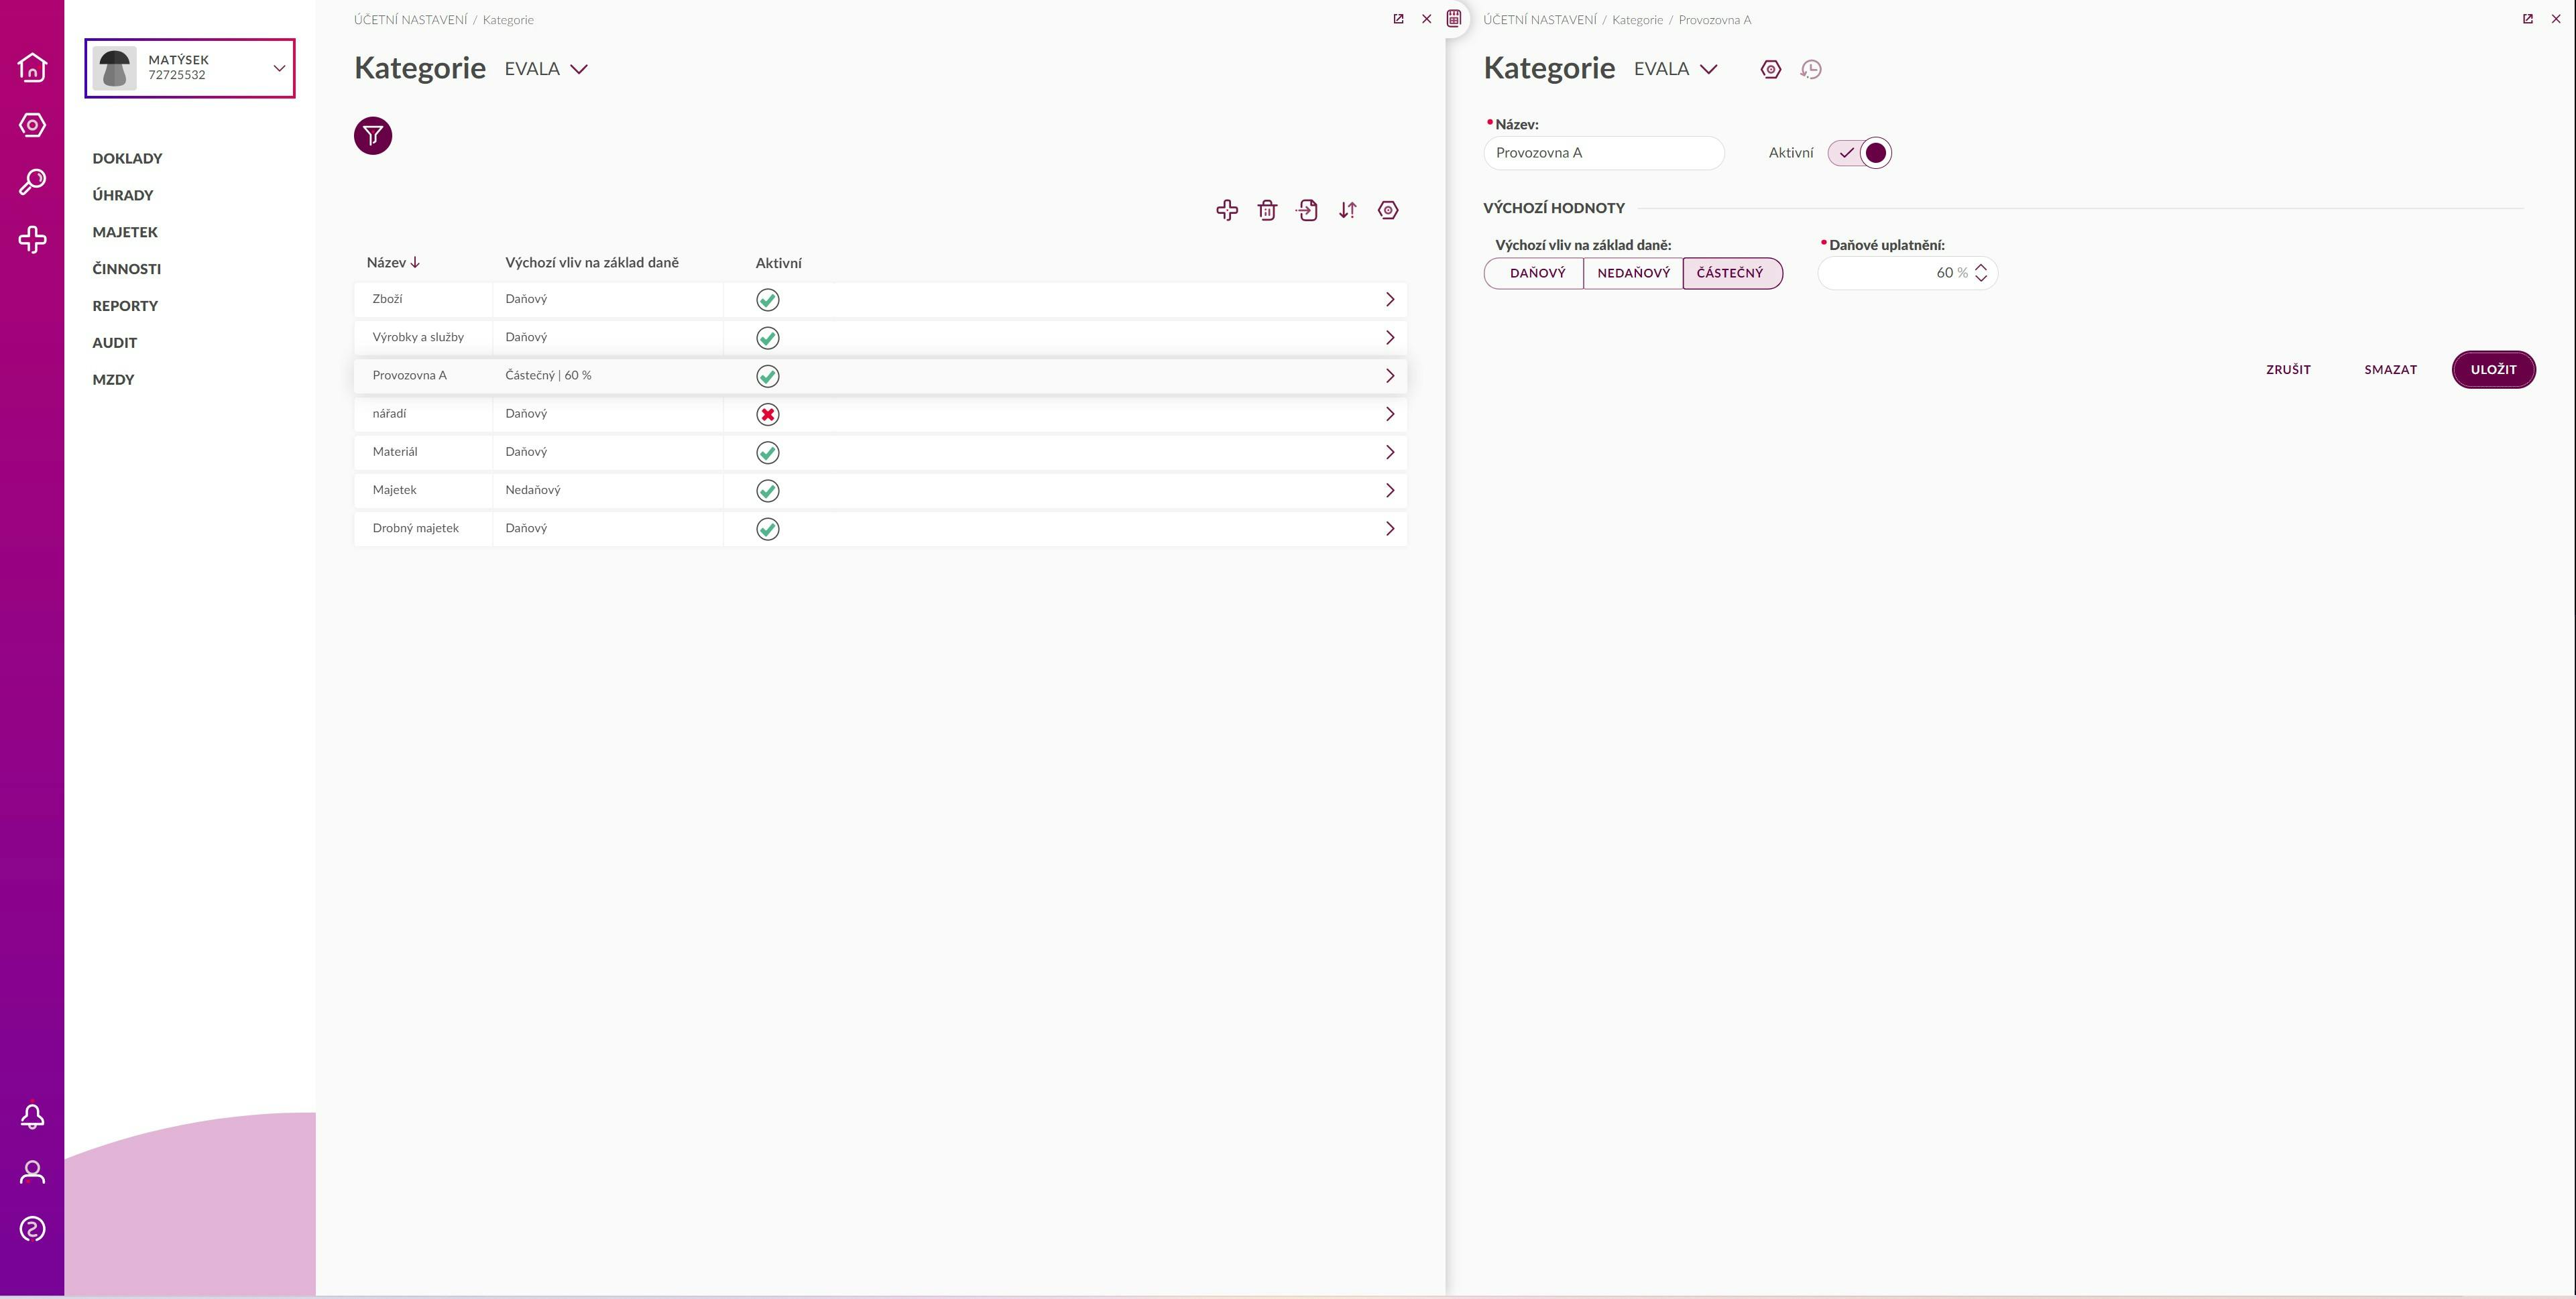This screenshot has height=1299, width=2576.
Task: Add new category with plus toolbar icon
Action: pos(1227,210)
